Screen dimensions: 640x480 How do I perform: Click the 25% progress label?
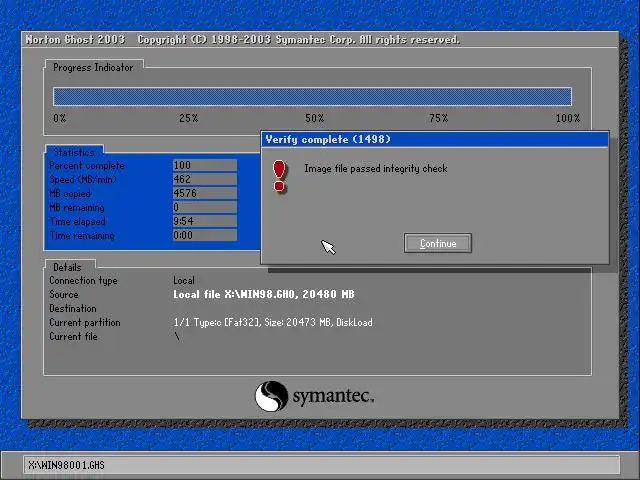(189, 118)
